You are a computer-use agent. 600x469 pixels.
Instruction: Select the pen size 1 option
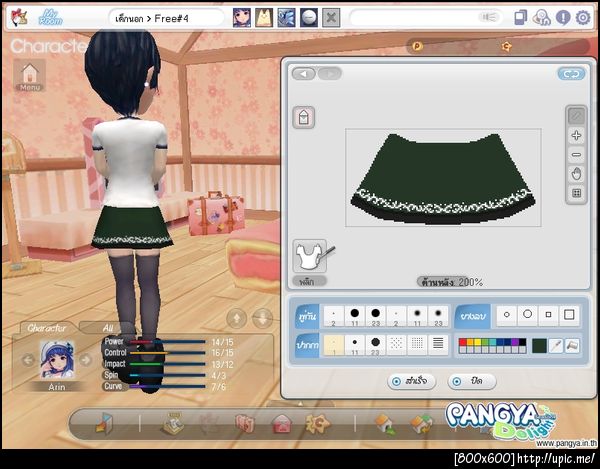click(x=334, y=345)
